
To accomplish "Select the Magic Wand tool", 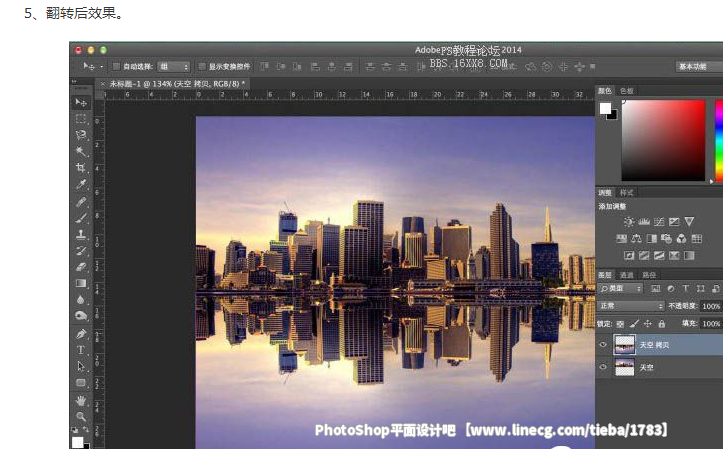I will pos(81,151).
